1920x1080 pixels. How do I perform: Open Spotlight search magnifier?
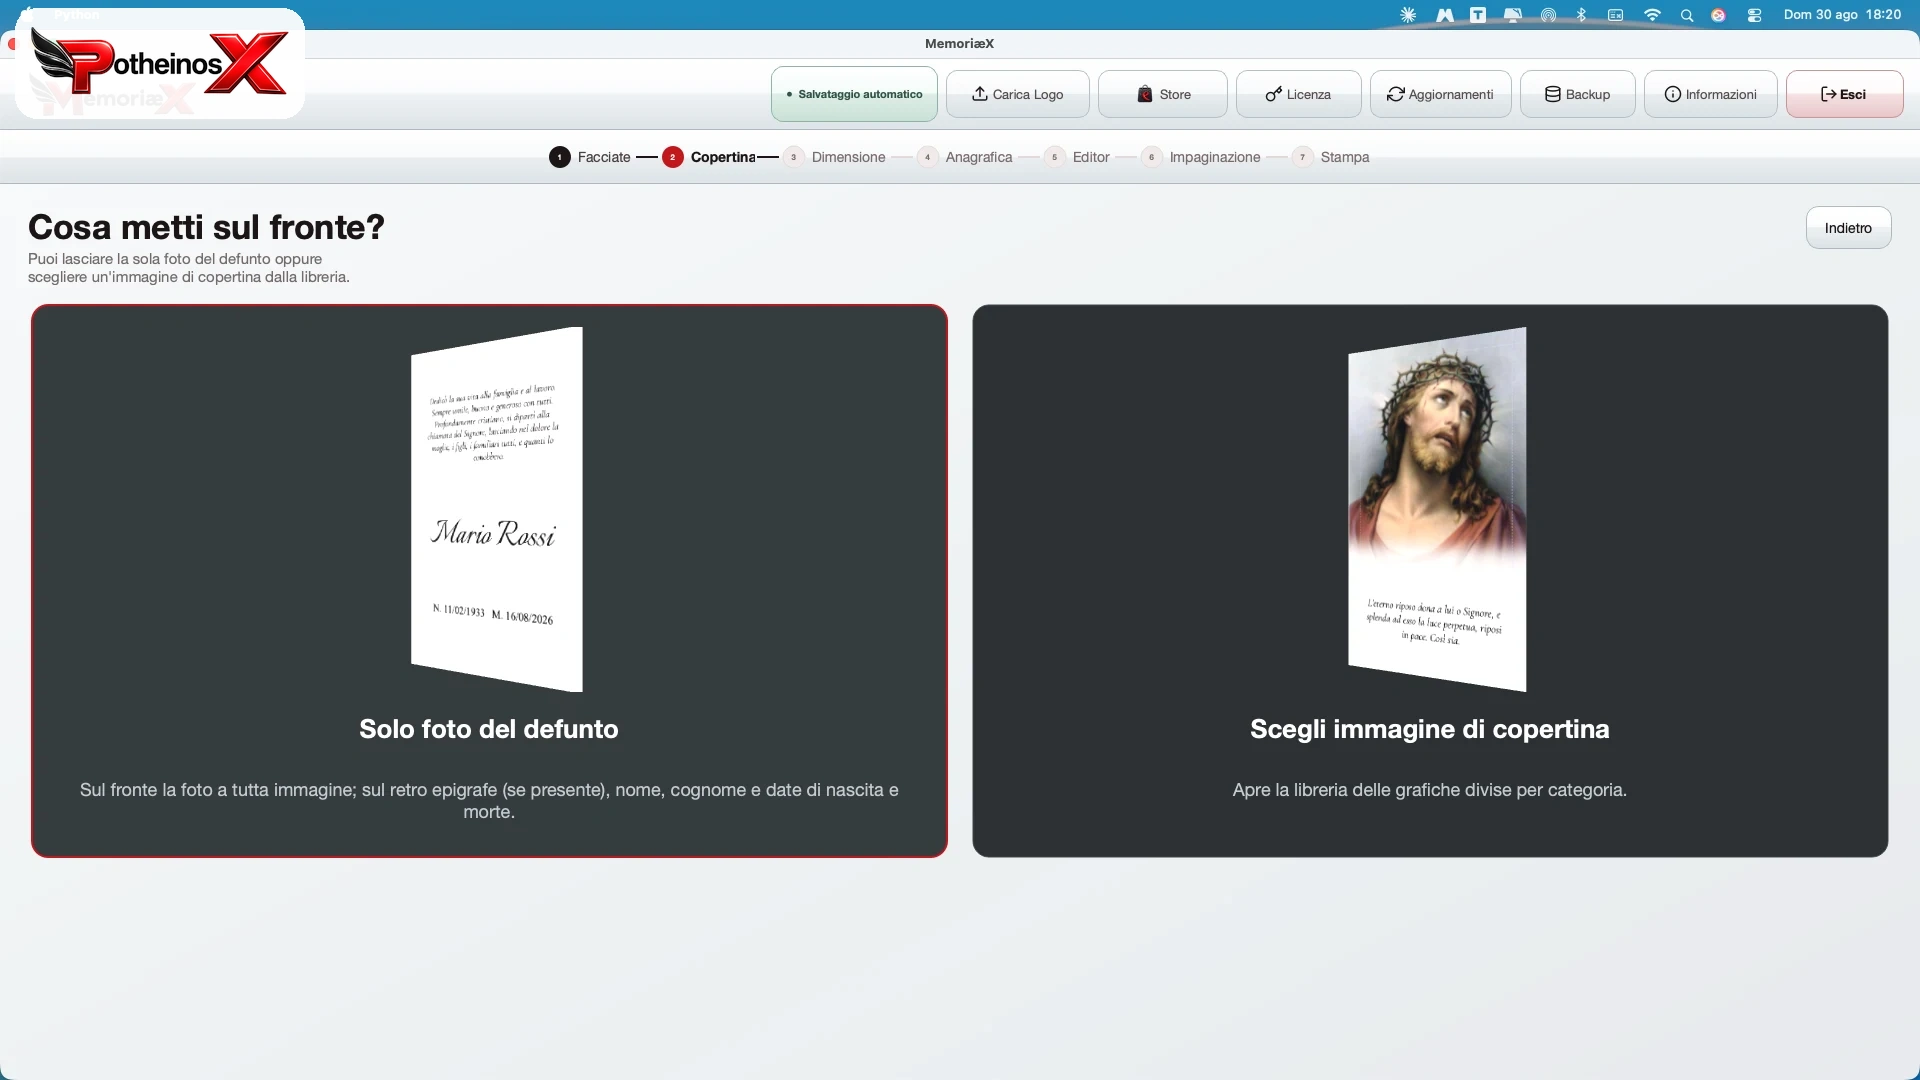[x=1687, y=15]
